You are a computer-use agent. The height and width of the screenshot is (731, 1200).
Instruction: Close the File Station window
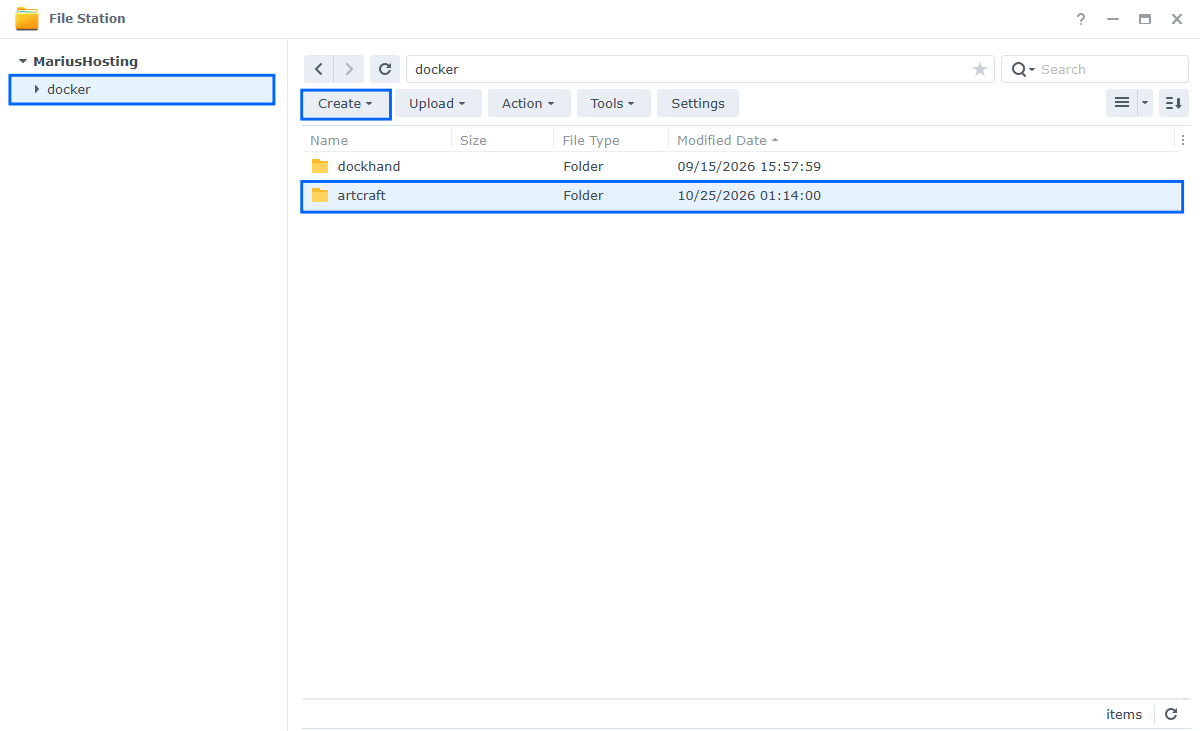[x=1177, y=19]
